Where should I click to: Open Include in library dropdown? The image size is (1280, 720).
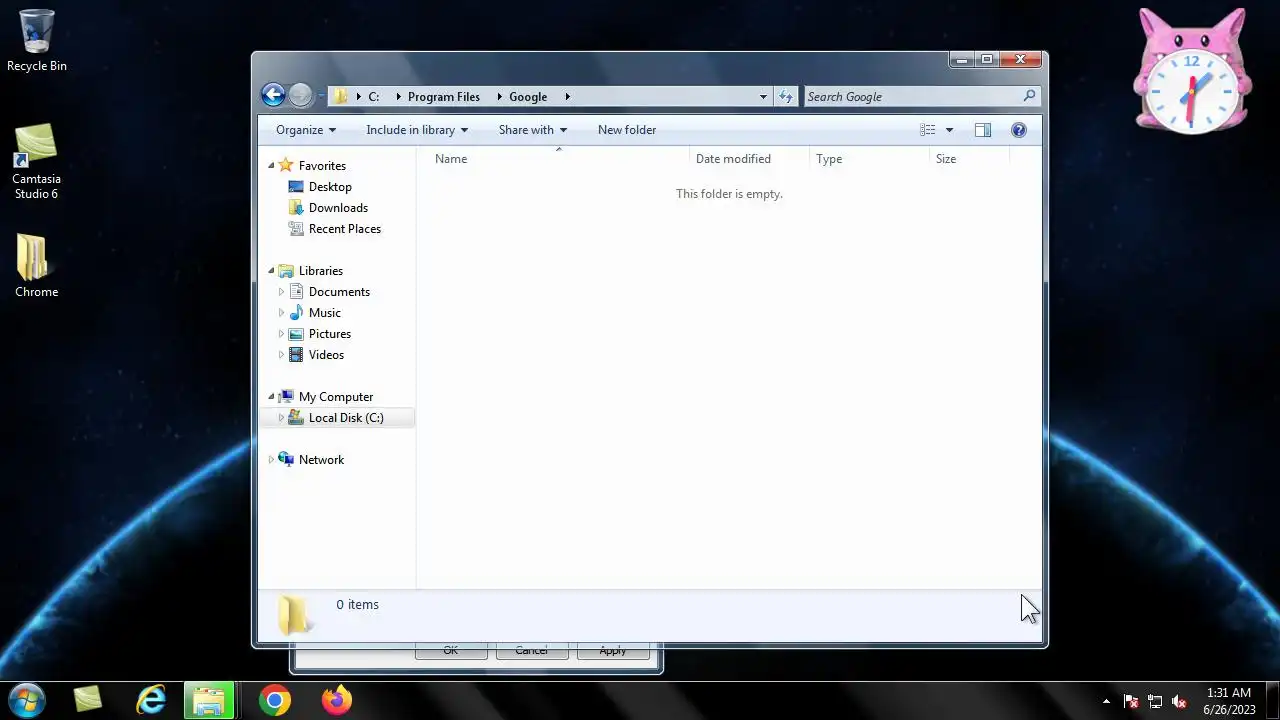pos(417,130)
